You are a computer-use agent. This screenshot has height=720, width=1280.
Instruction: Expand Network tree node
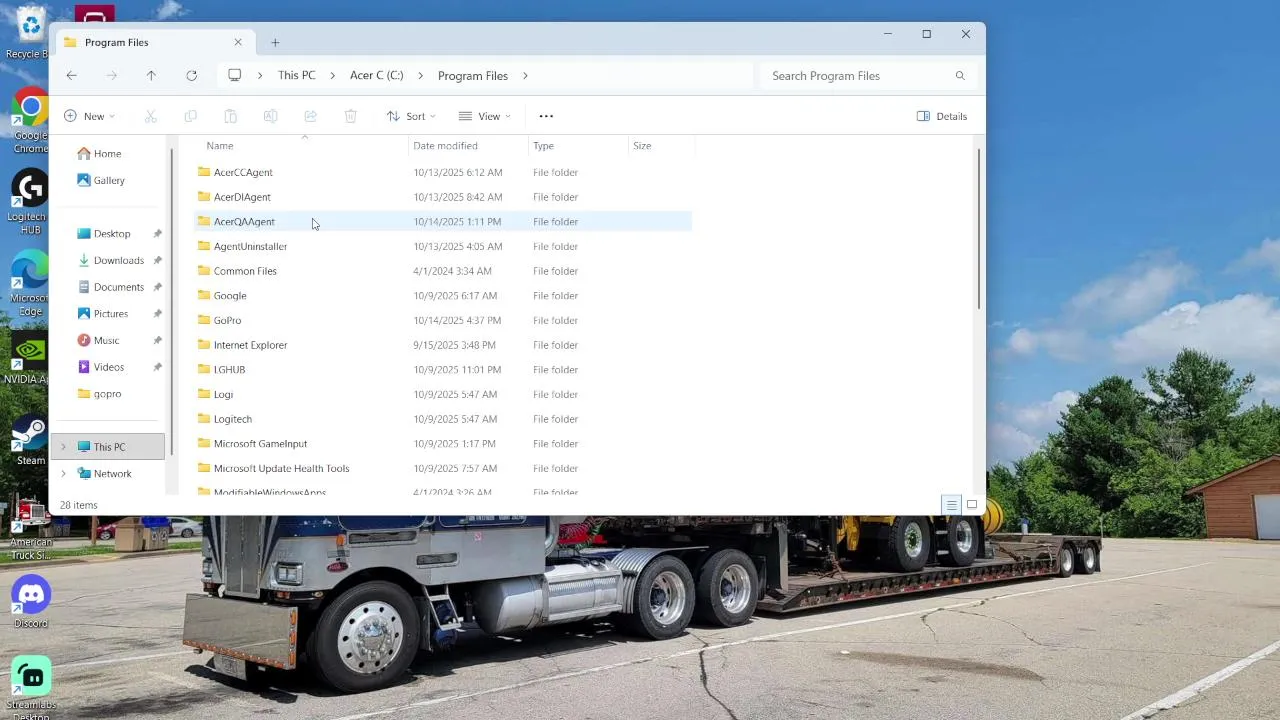[x=64, y=474]
